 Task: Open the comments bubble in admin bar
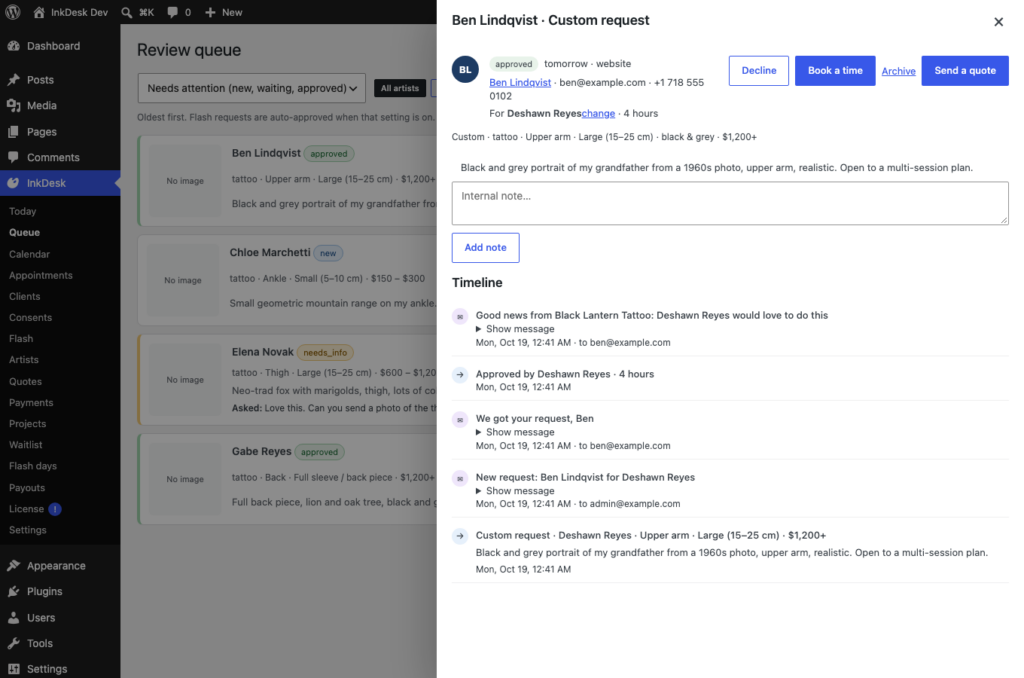tap(172, 12)
